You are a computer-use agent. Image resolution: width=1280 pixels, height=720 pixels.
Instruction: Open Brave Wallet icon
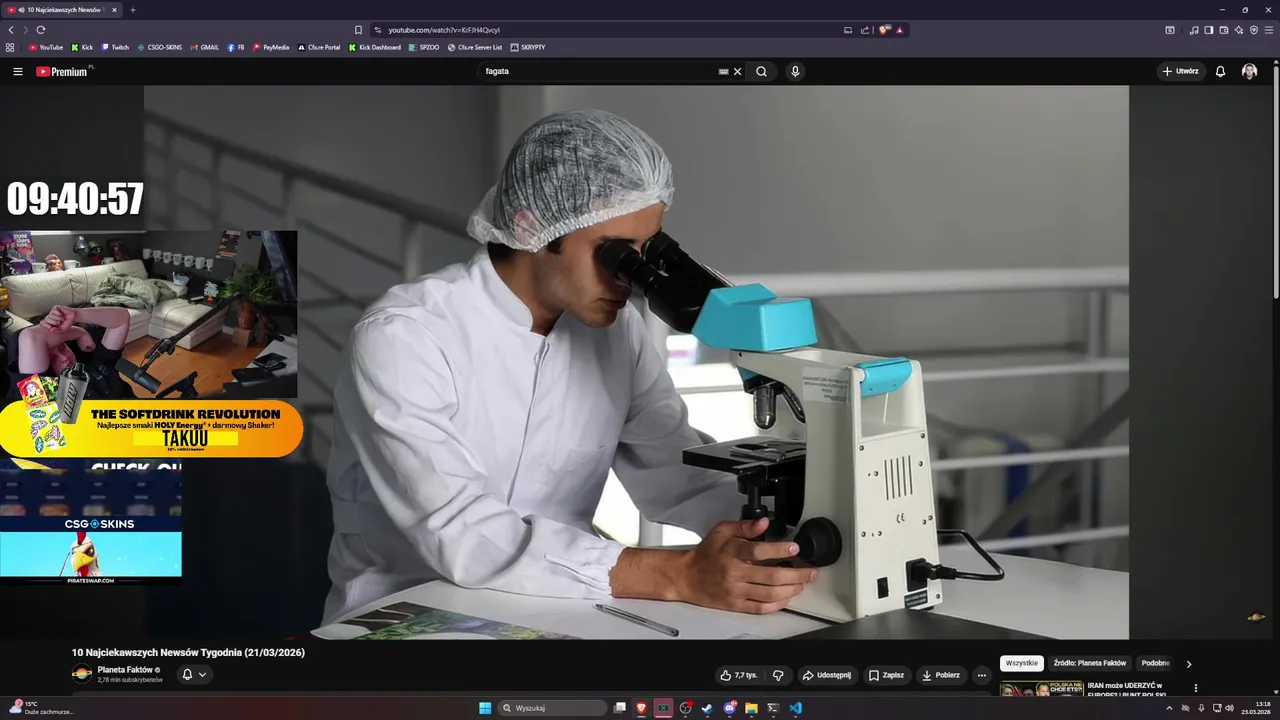pos(1223,30)
